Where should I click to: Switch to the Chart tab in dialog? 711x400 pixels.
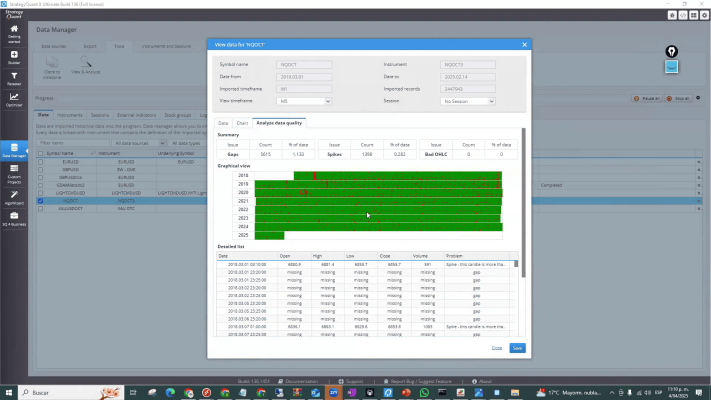tap(242, 122)
